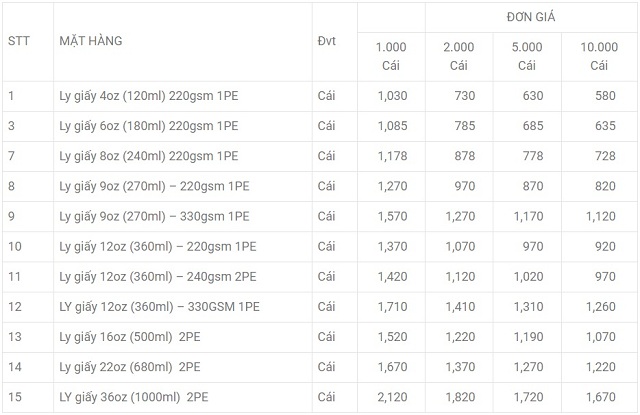The image size is (640, 415).
Task: Click the 1,085 price value
Action: (x=395, y=126)
